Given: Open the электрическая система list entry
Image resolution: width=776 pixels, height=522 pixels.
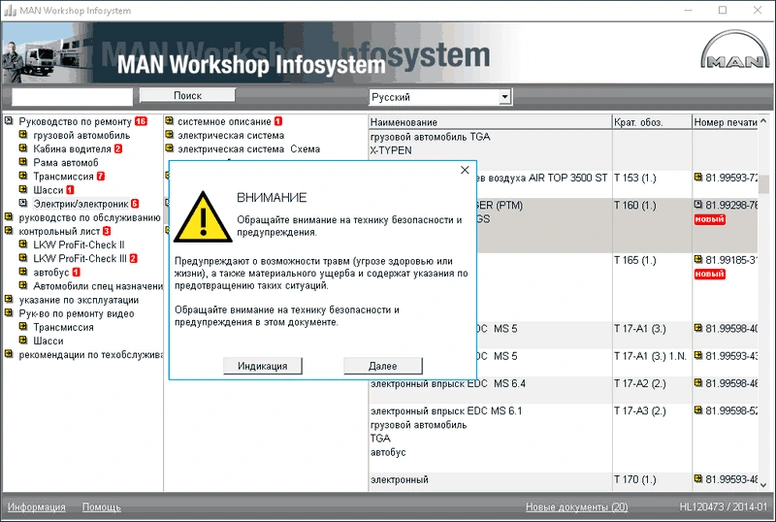Looking at the screenshot, I should [x=231, y=135].
